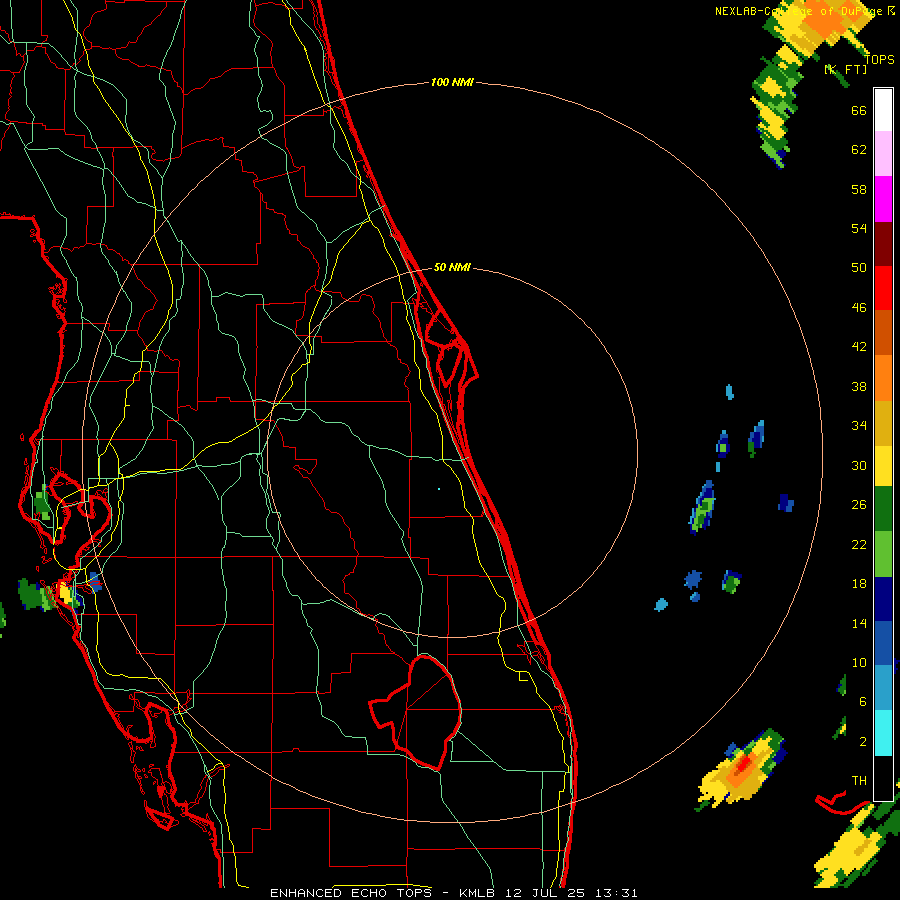Click the legend value "54"
Viewport: 900px width, 900px height.
859,228
